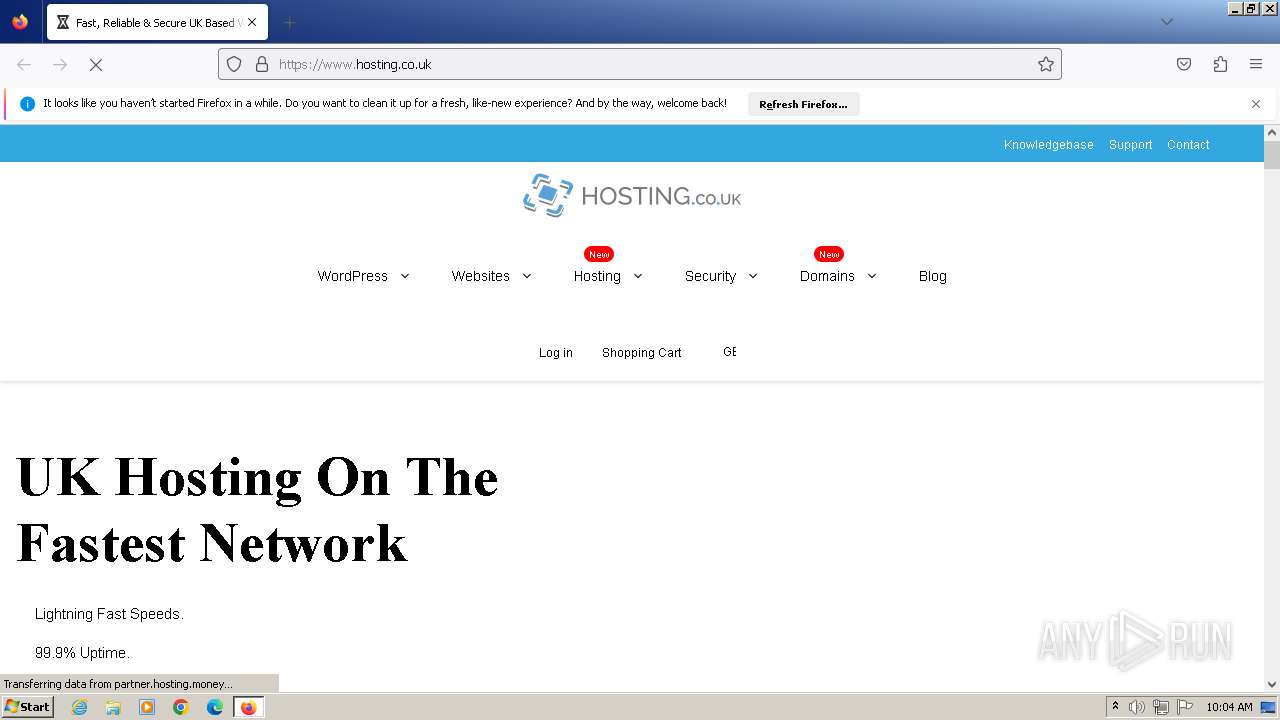1280x720 pixels.
Task: Open the network tray icon
Action: 1161,707
